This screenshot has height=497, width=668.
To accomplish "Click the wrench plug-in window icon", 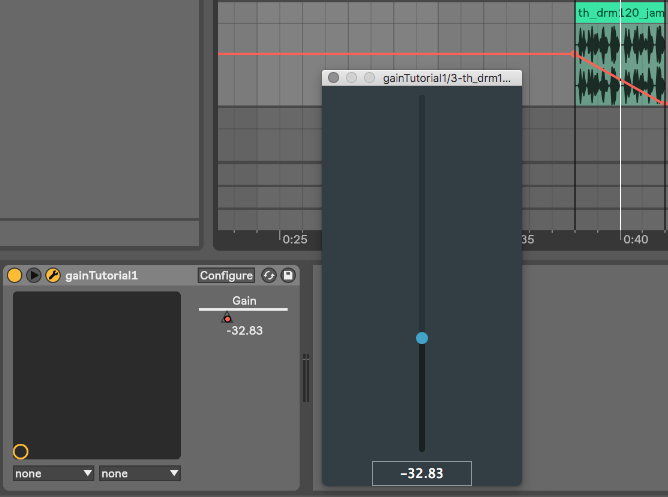I will (53, 275).
